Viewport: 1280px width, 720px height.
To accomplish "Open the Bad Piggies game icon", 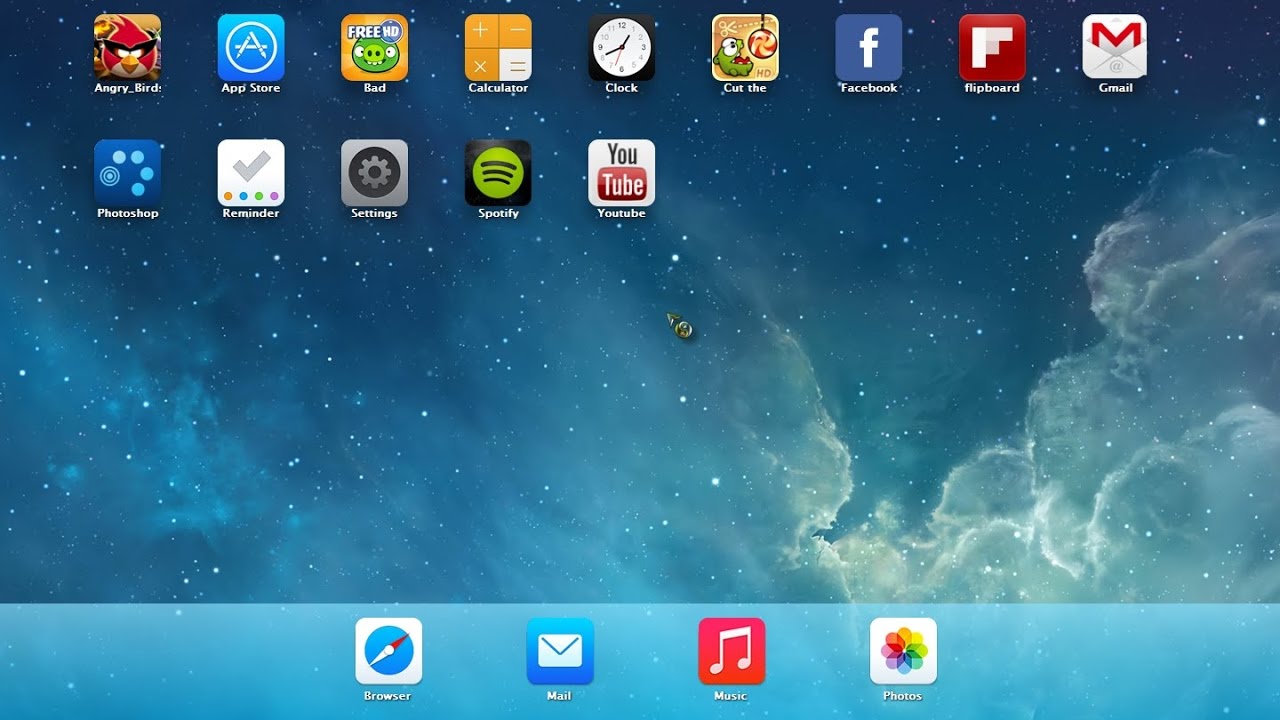I will [x=374, y=47].
